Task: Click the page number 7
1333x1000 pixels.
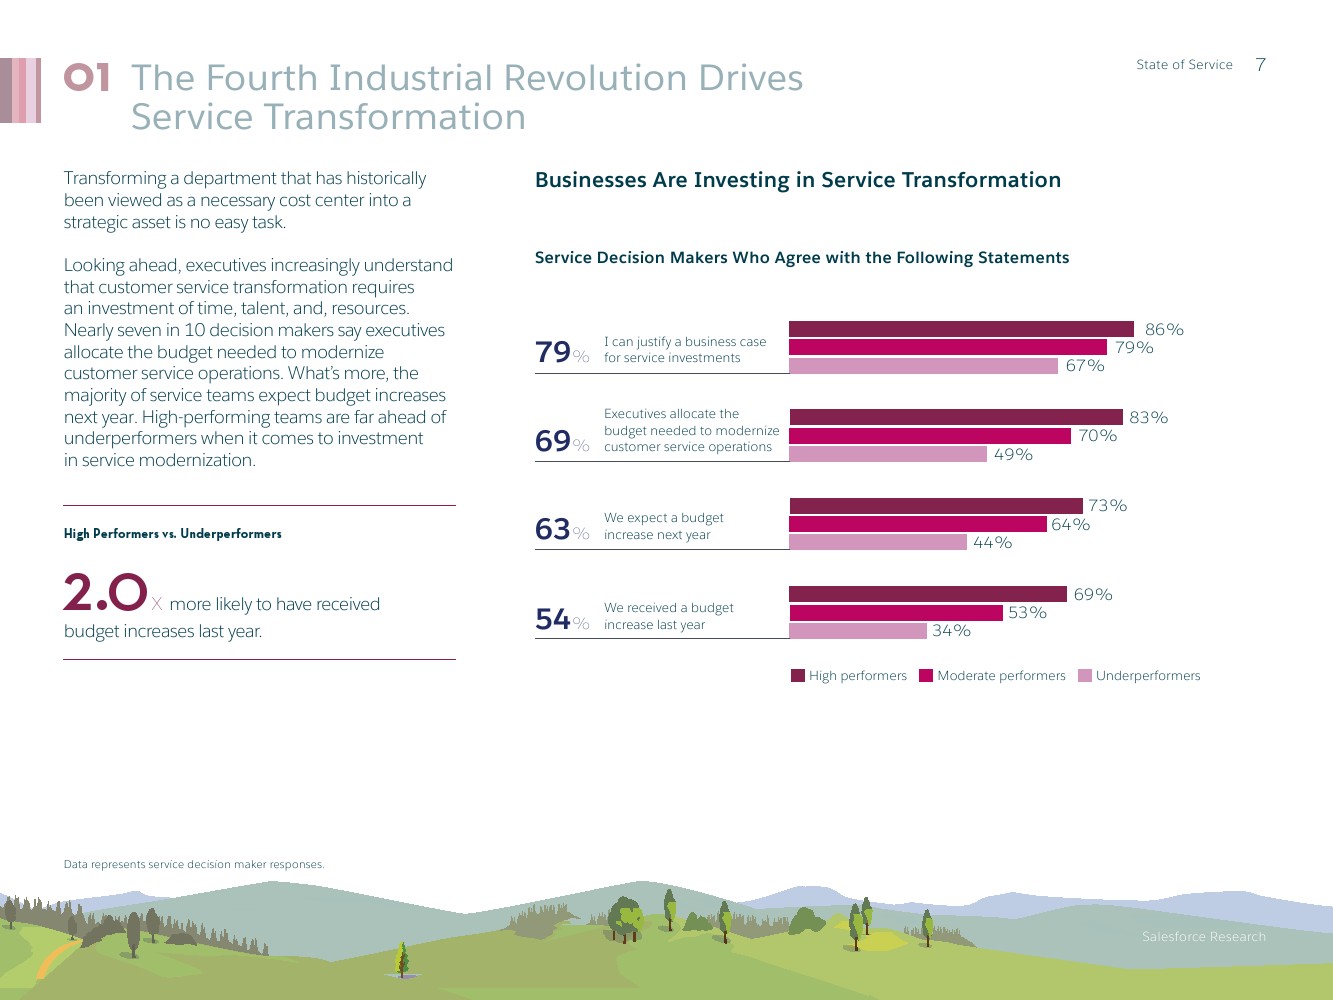Action: point(1260,65)
